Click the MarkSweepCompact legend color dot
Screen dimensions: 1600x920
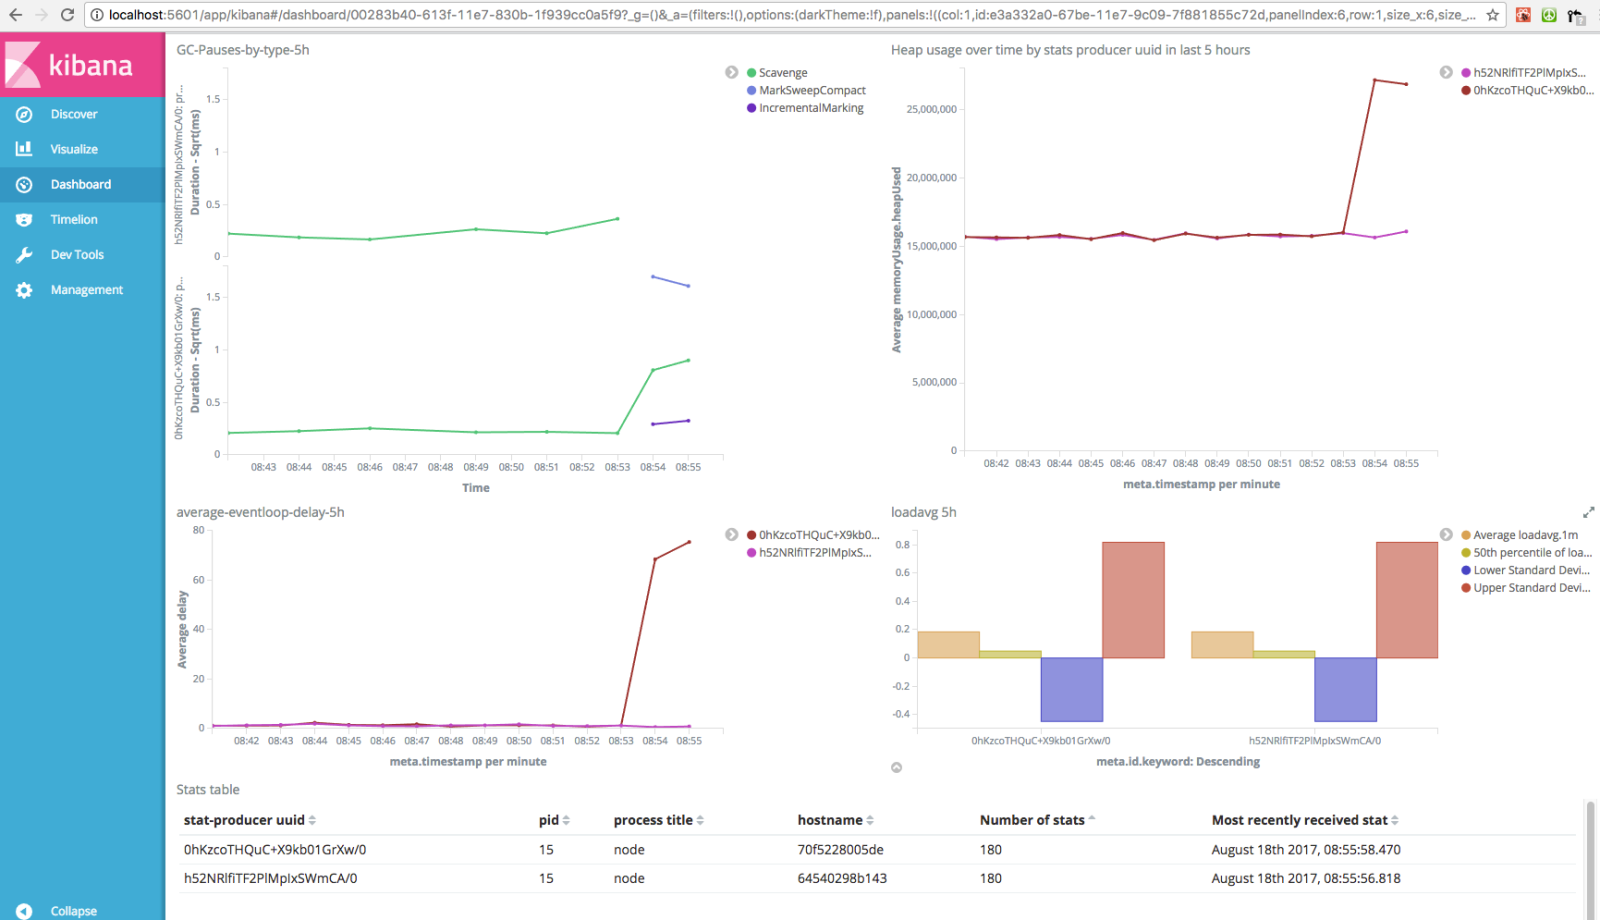pyautogui.click(x=751, y=90)
